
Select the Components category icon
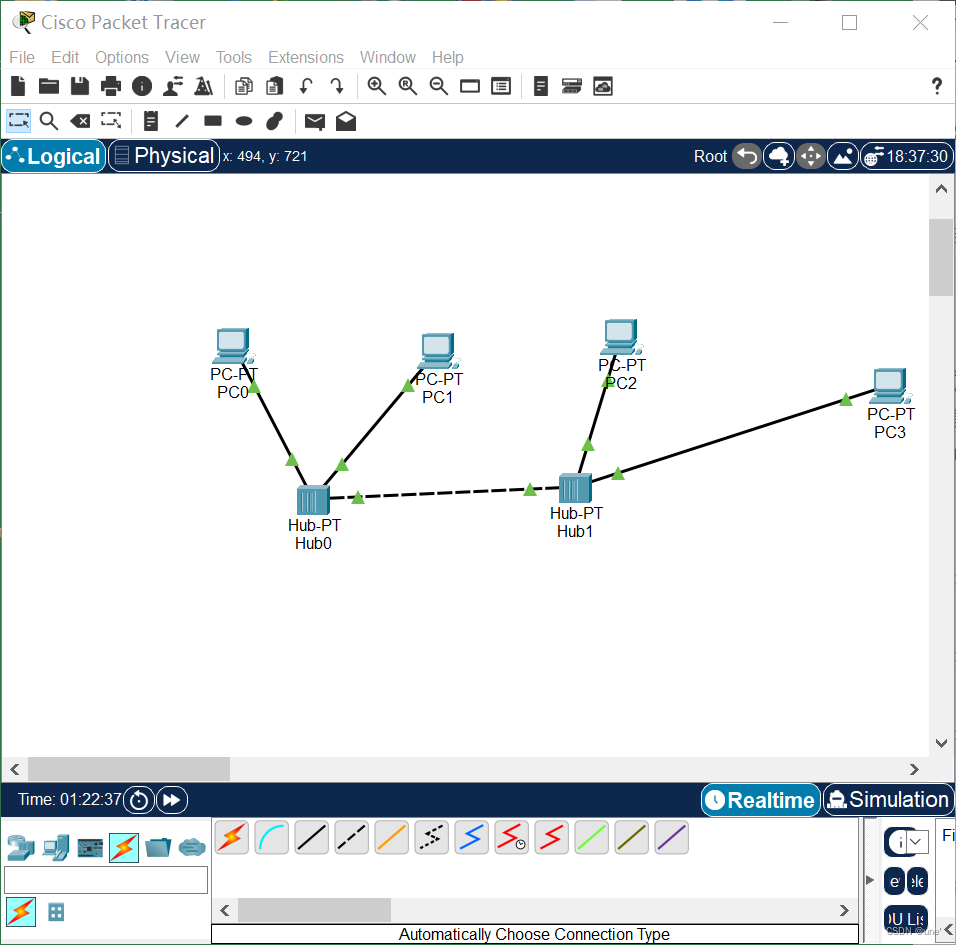pyautogui.click(x=90, y=847)
